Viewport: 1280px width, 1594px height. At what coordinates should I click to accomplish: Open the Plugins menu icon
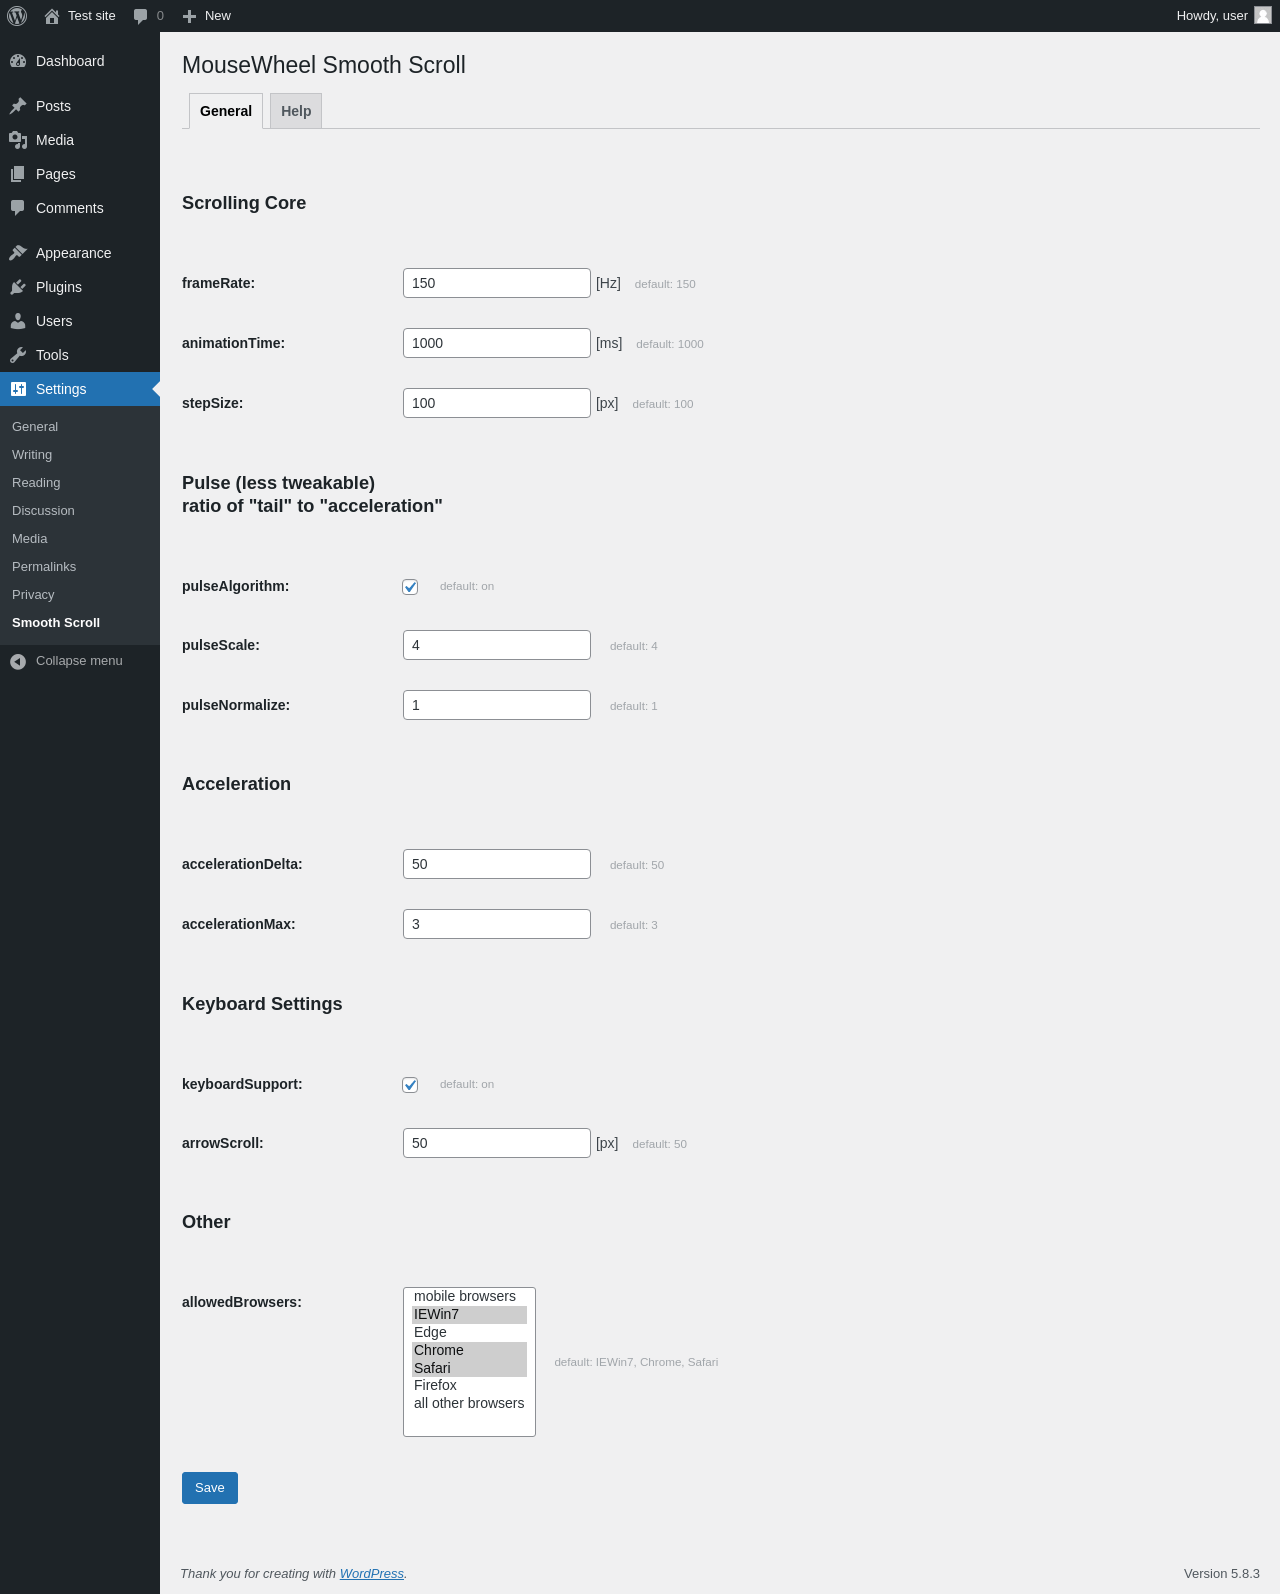click(x=18, y=287)
